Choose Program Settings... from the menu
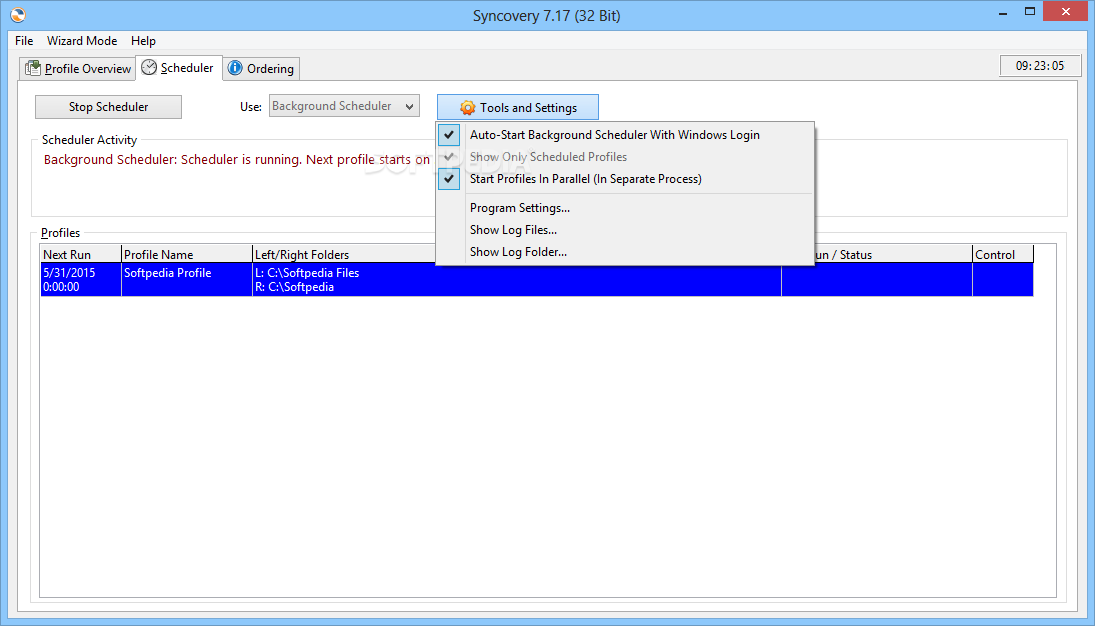1095x626 pixels. (624, 208)
